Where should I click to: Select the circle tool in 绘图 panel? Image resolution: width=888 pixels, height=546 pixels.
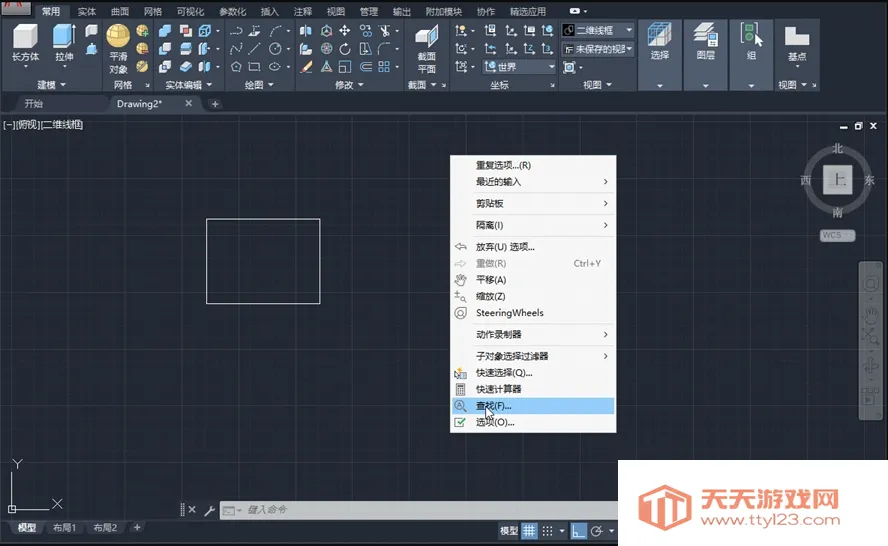(275, 49)
